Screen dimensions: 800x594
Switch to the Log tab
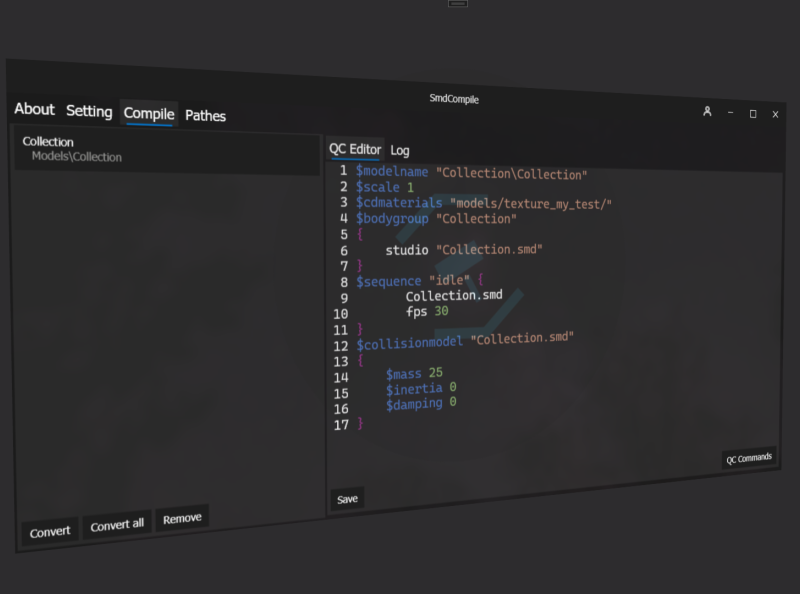coord(400,151)
